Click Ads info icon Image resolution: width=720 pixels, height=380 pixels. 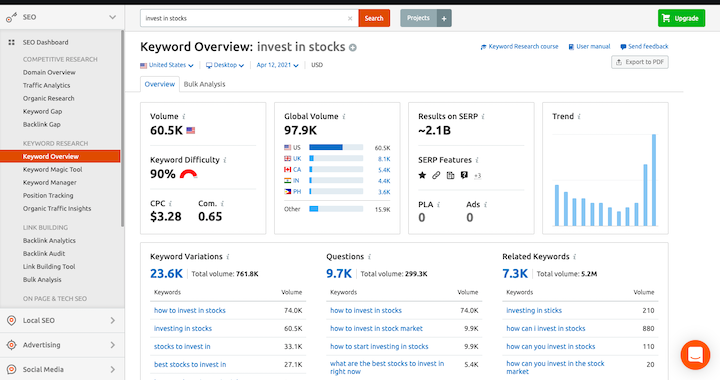(x=485, y=205)
